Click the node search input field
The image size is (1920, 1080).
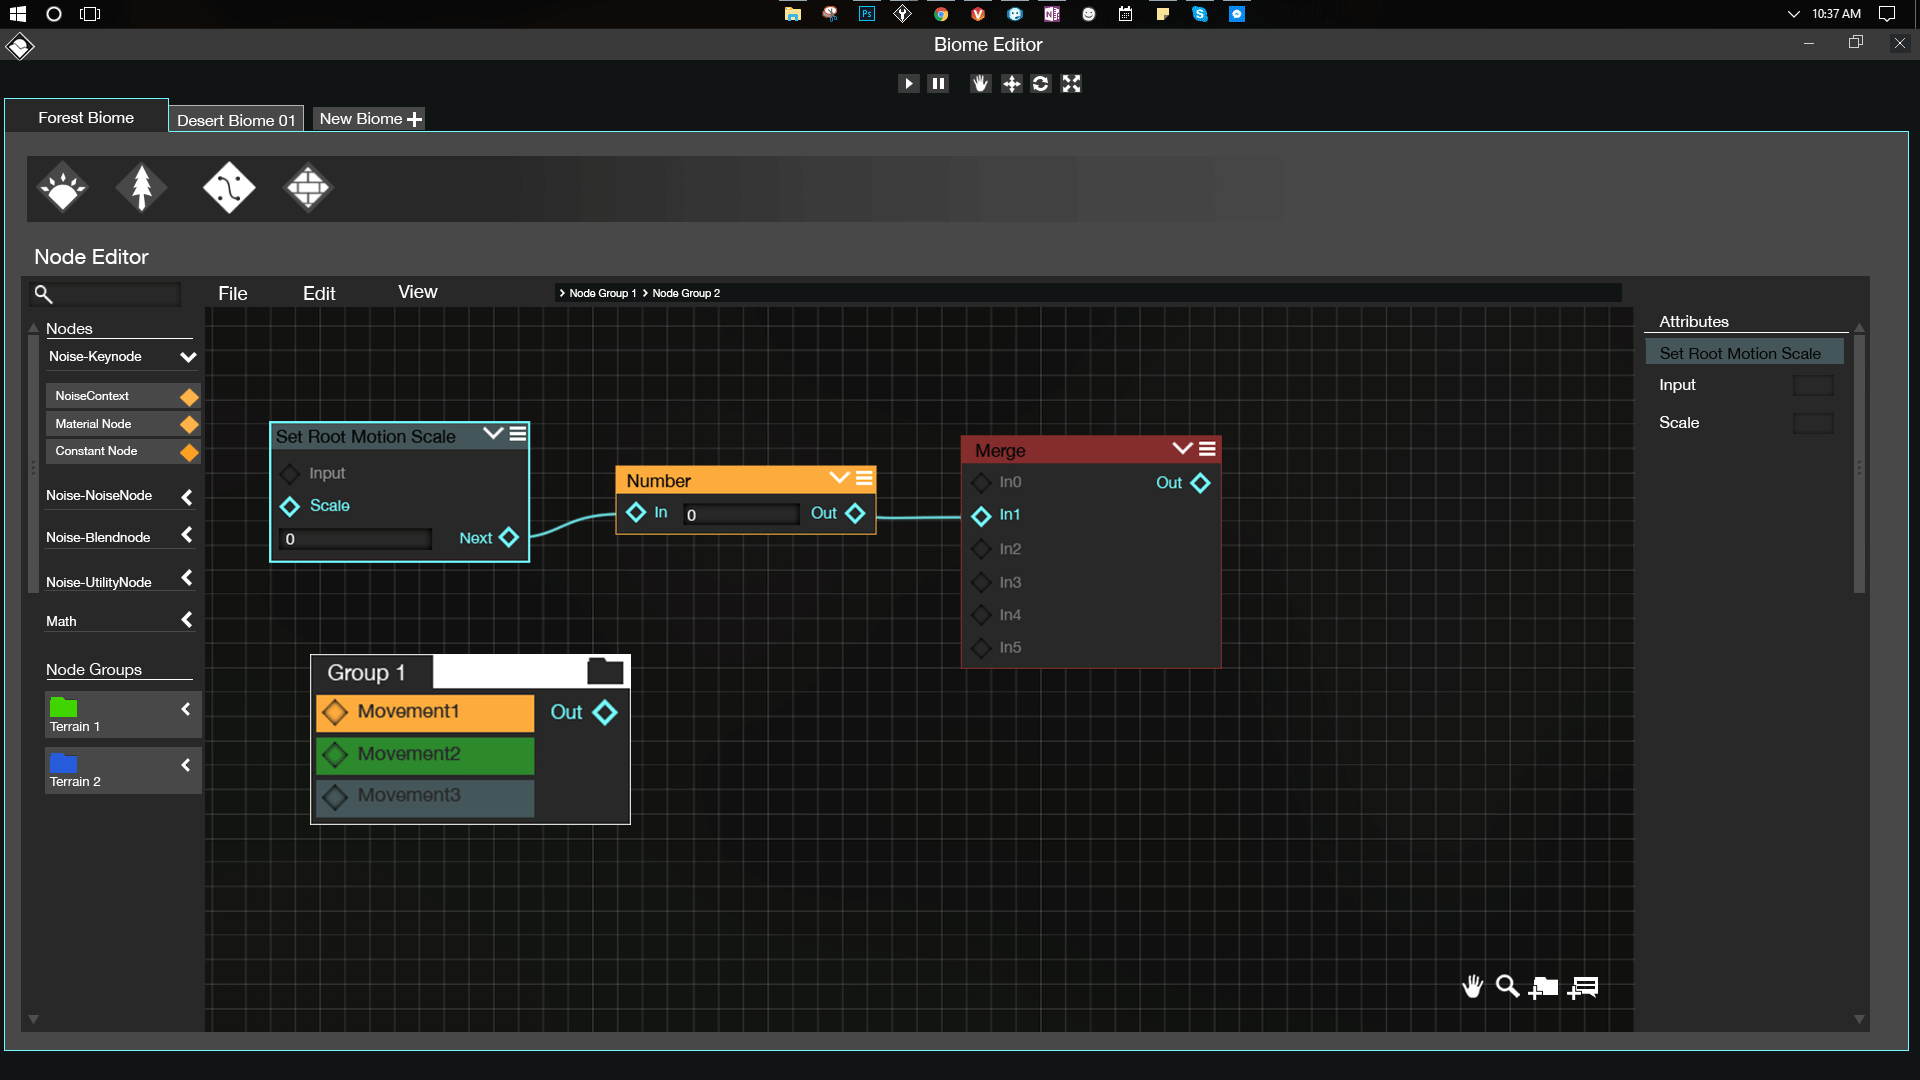pos(117,294)
